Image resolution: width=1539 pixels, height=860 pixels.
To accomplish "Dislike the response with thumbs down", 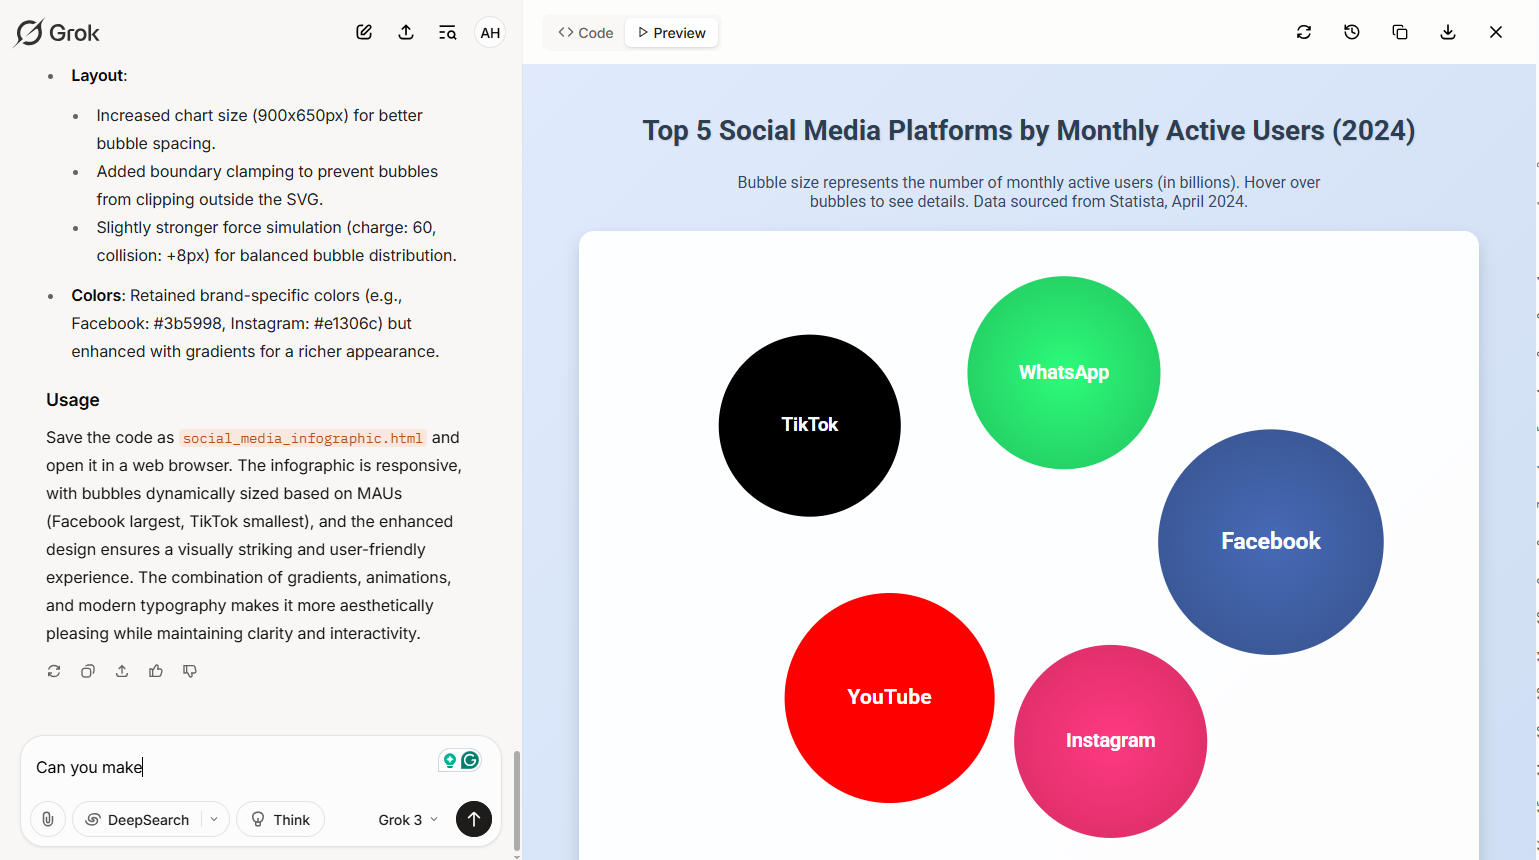I will click(x=190, y=671).
